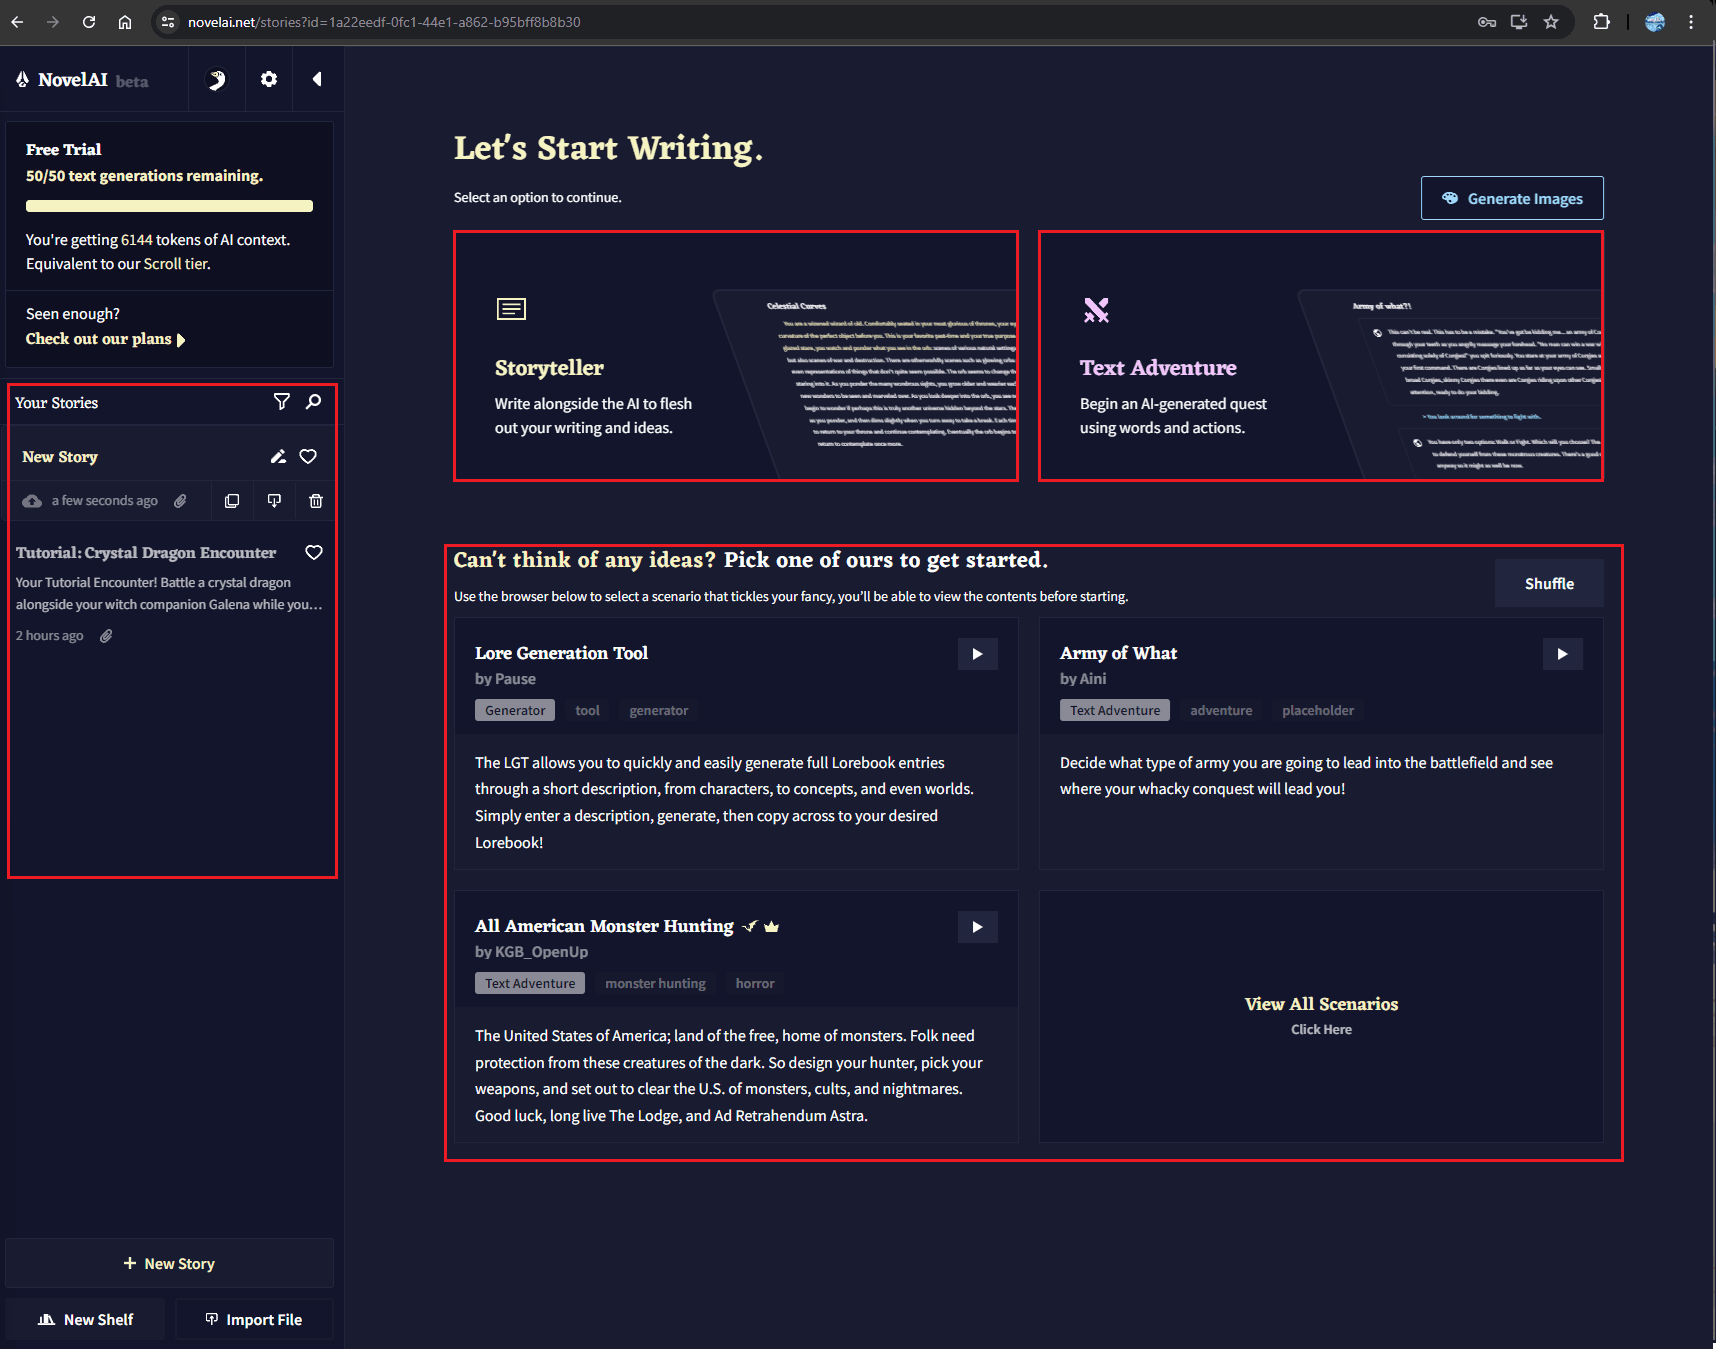
Task: Follow the Check out our plans link
Action: click(105, 339)
